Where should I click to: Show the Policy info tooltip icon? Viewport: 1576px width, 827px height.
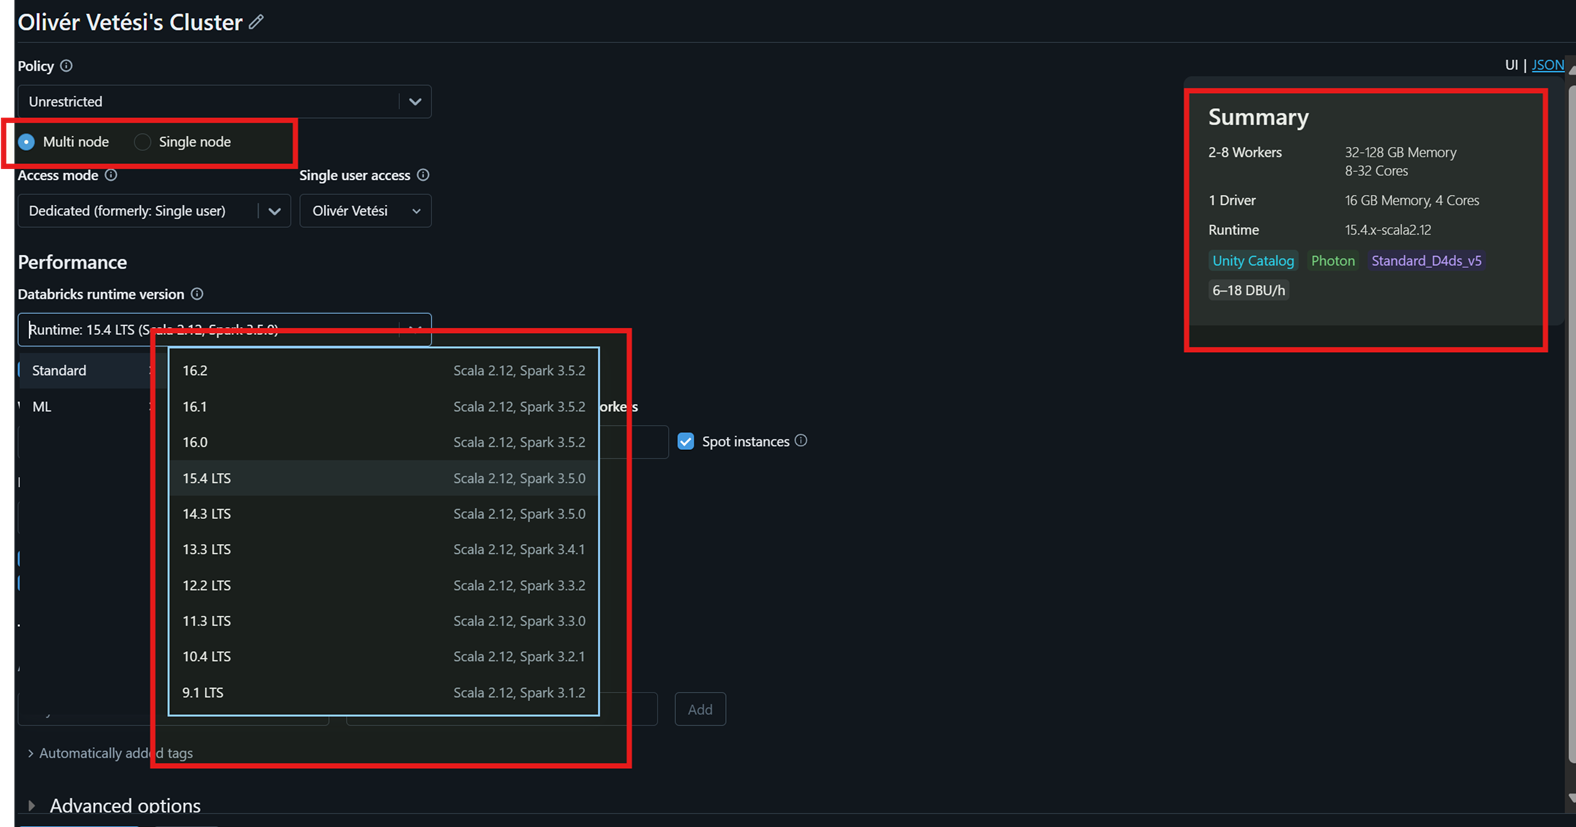pyautogui.click(x=66, y=66)
